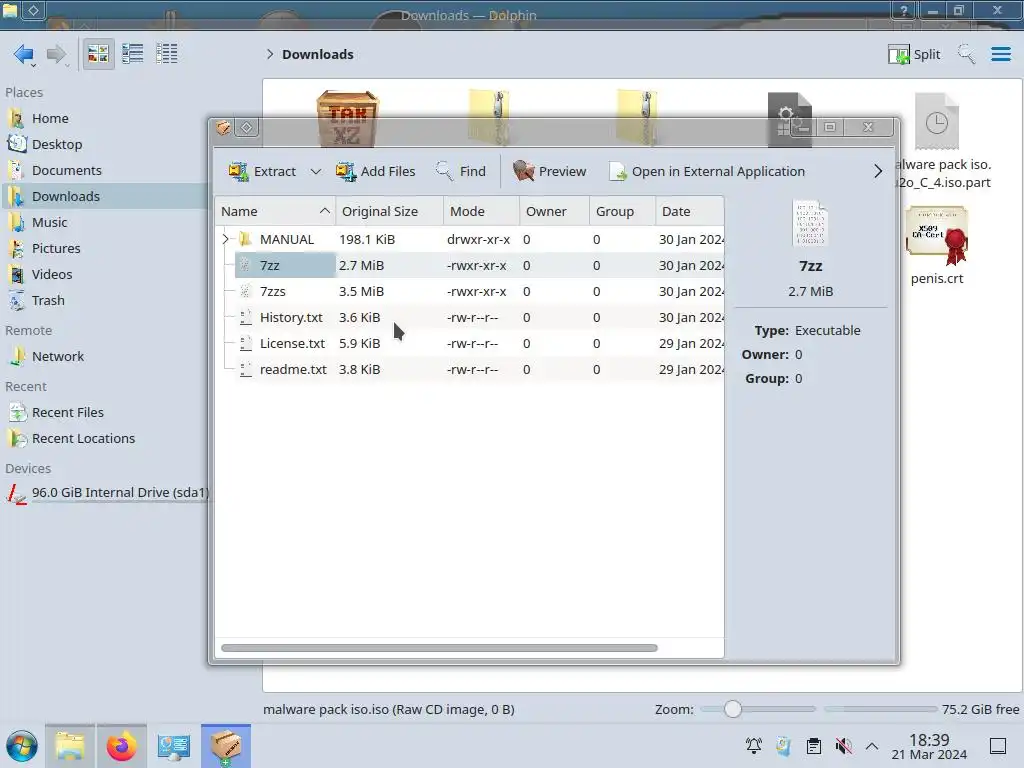Screen dimensions: 1024x768
Task: Click the muted volume tray icon
Action: tap(843, 746)
